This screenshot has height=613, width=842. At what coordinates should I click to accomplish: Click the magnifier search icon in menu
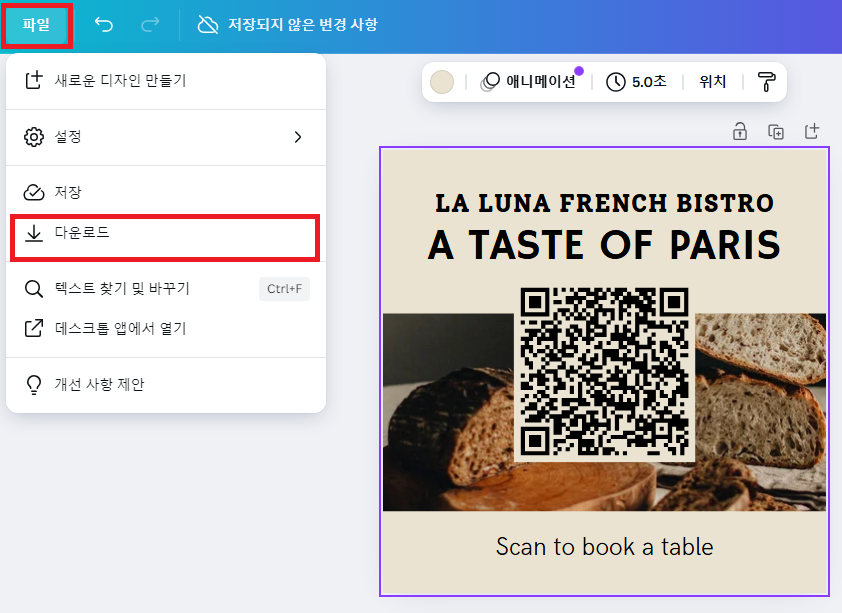[x=34, y=289]
